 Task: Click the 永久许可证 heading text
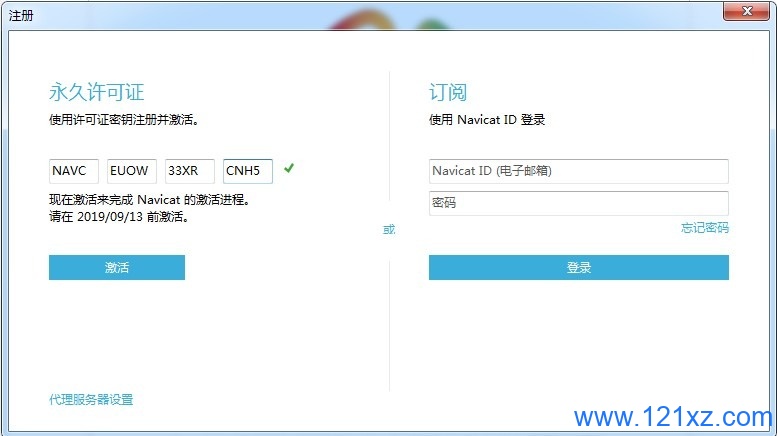coord(97,92)
